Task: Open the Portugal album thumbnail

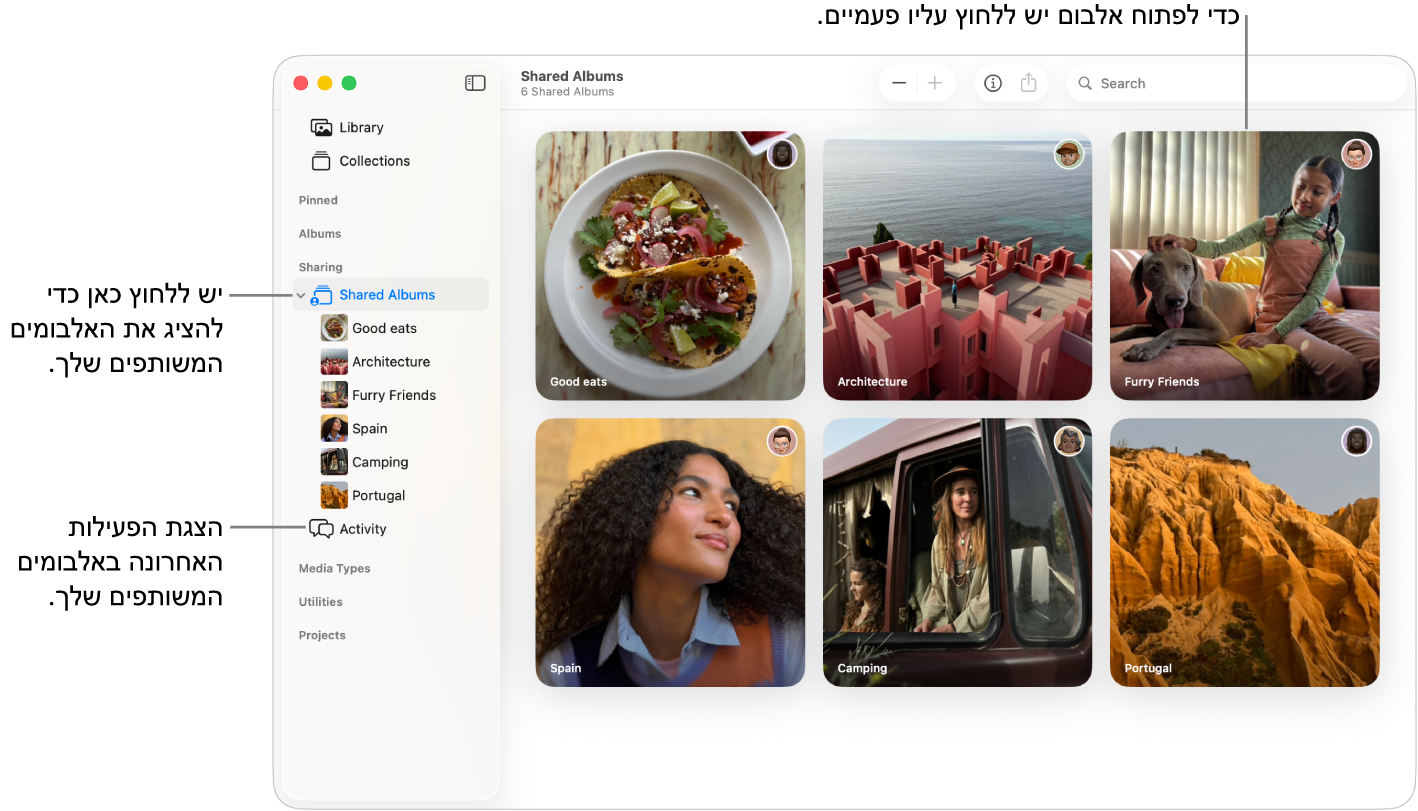Action: click(1244, 552)
